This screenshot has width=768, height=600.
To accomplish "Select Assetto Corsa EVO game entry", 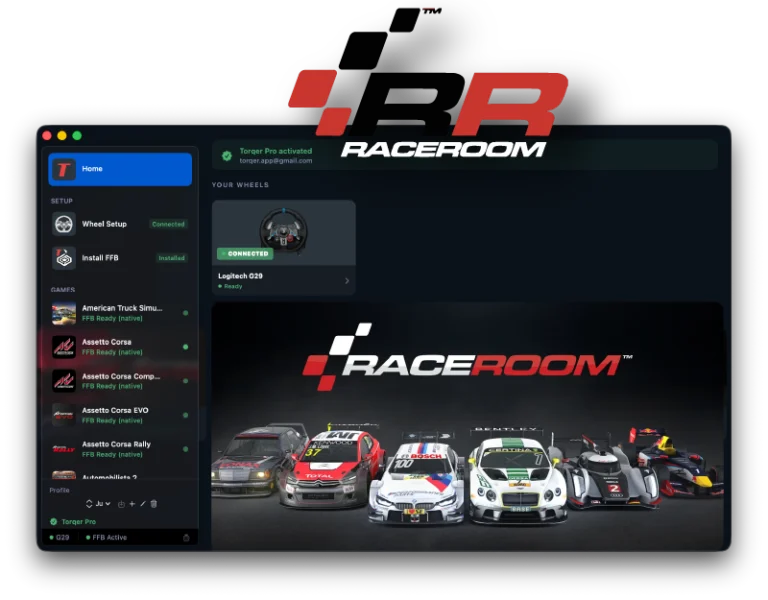I will pyautogui.click(x=120, y=415).
